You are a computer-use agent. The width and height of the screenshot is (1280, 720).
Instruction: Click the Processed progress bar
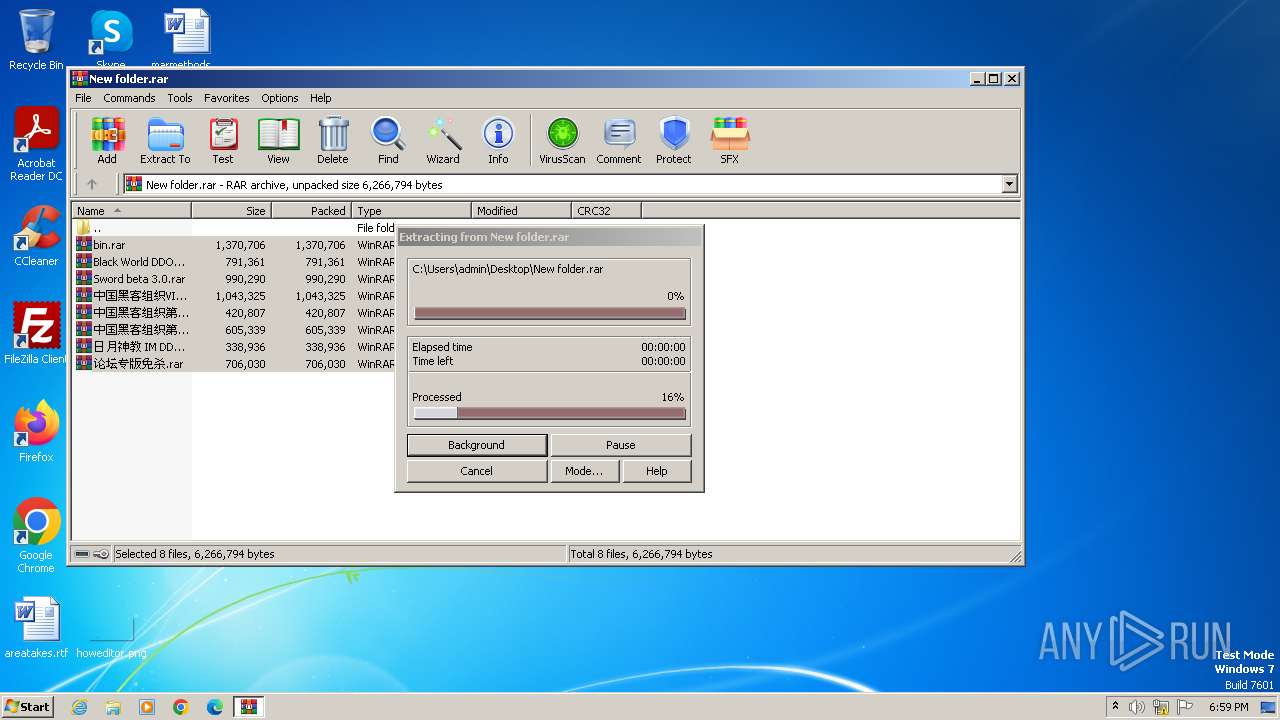(x=550, y=413)
